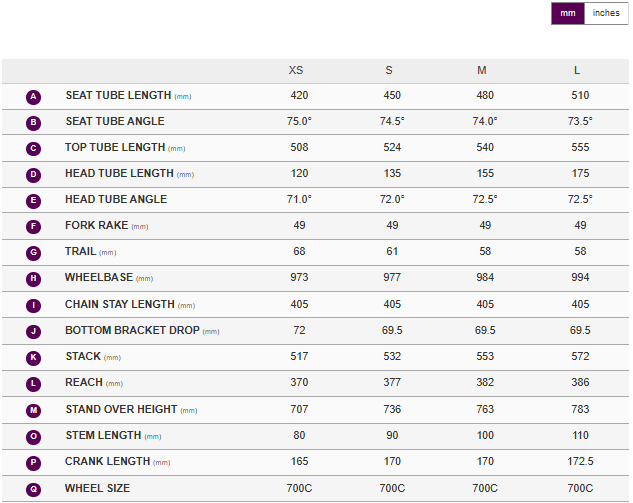Image resolution: width=633 pixels, height=503 pixels.
Task: Select the G badge for Trail
Action: pyautogui.click(x=34, y=253)
